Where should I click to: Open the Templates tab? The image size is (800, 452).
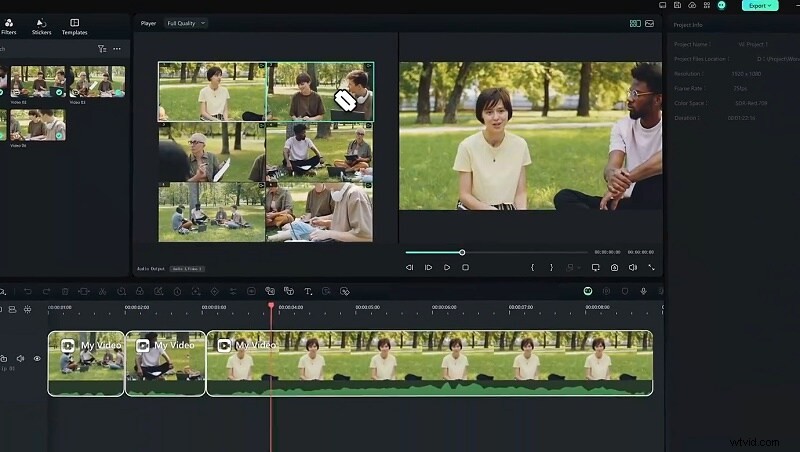(x=74, y=27)
